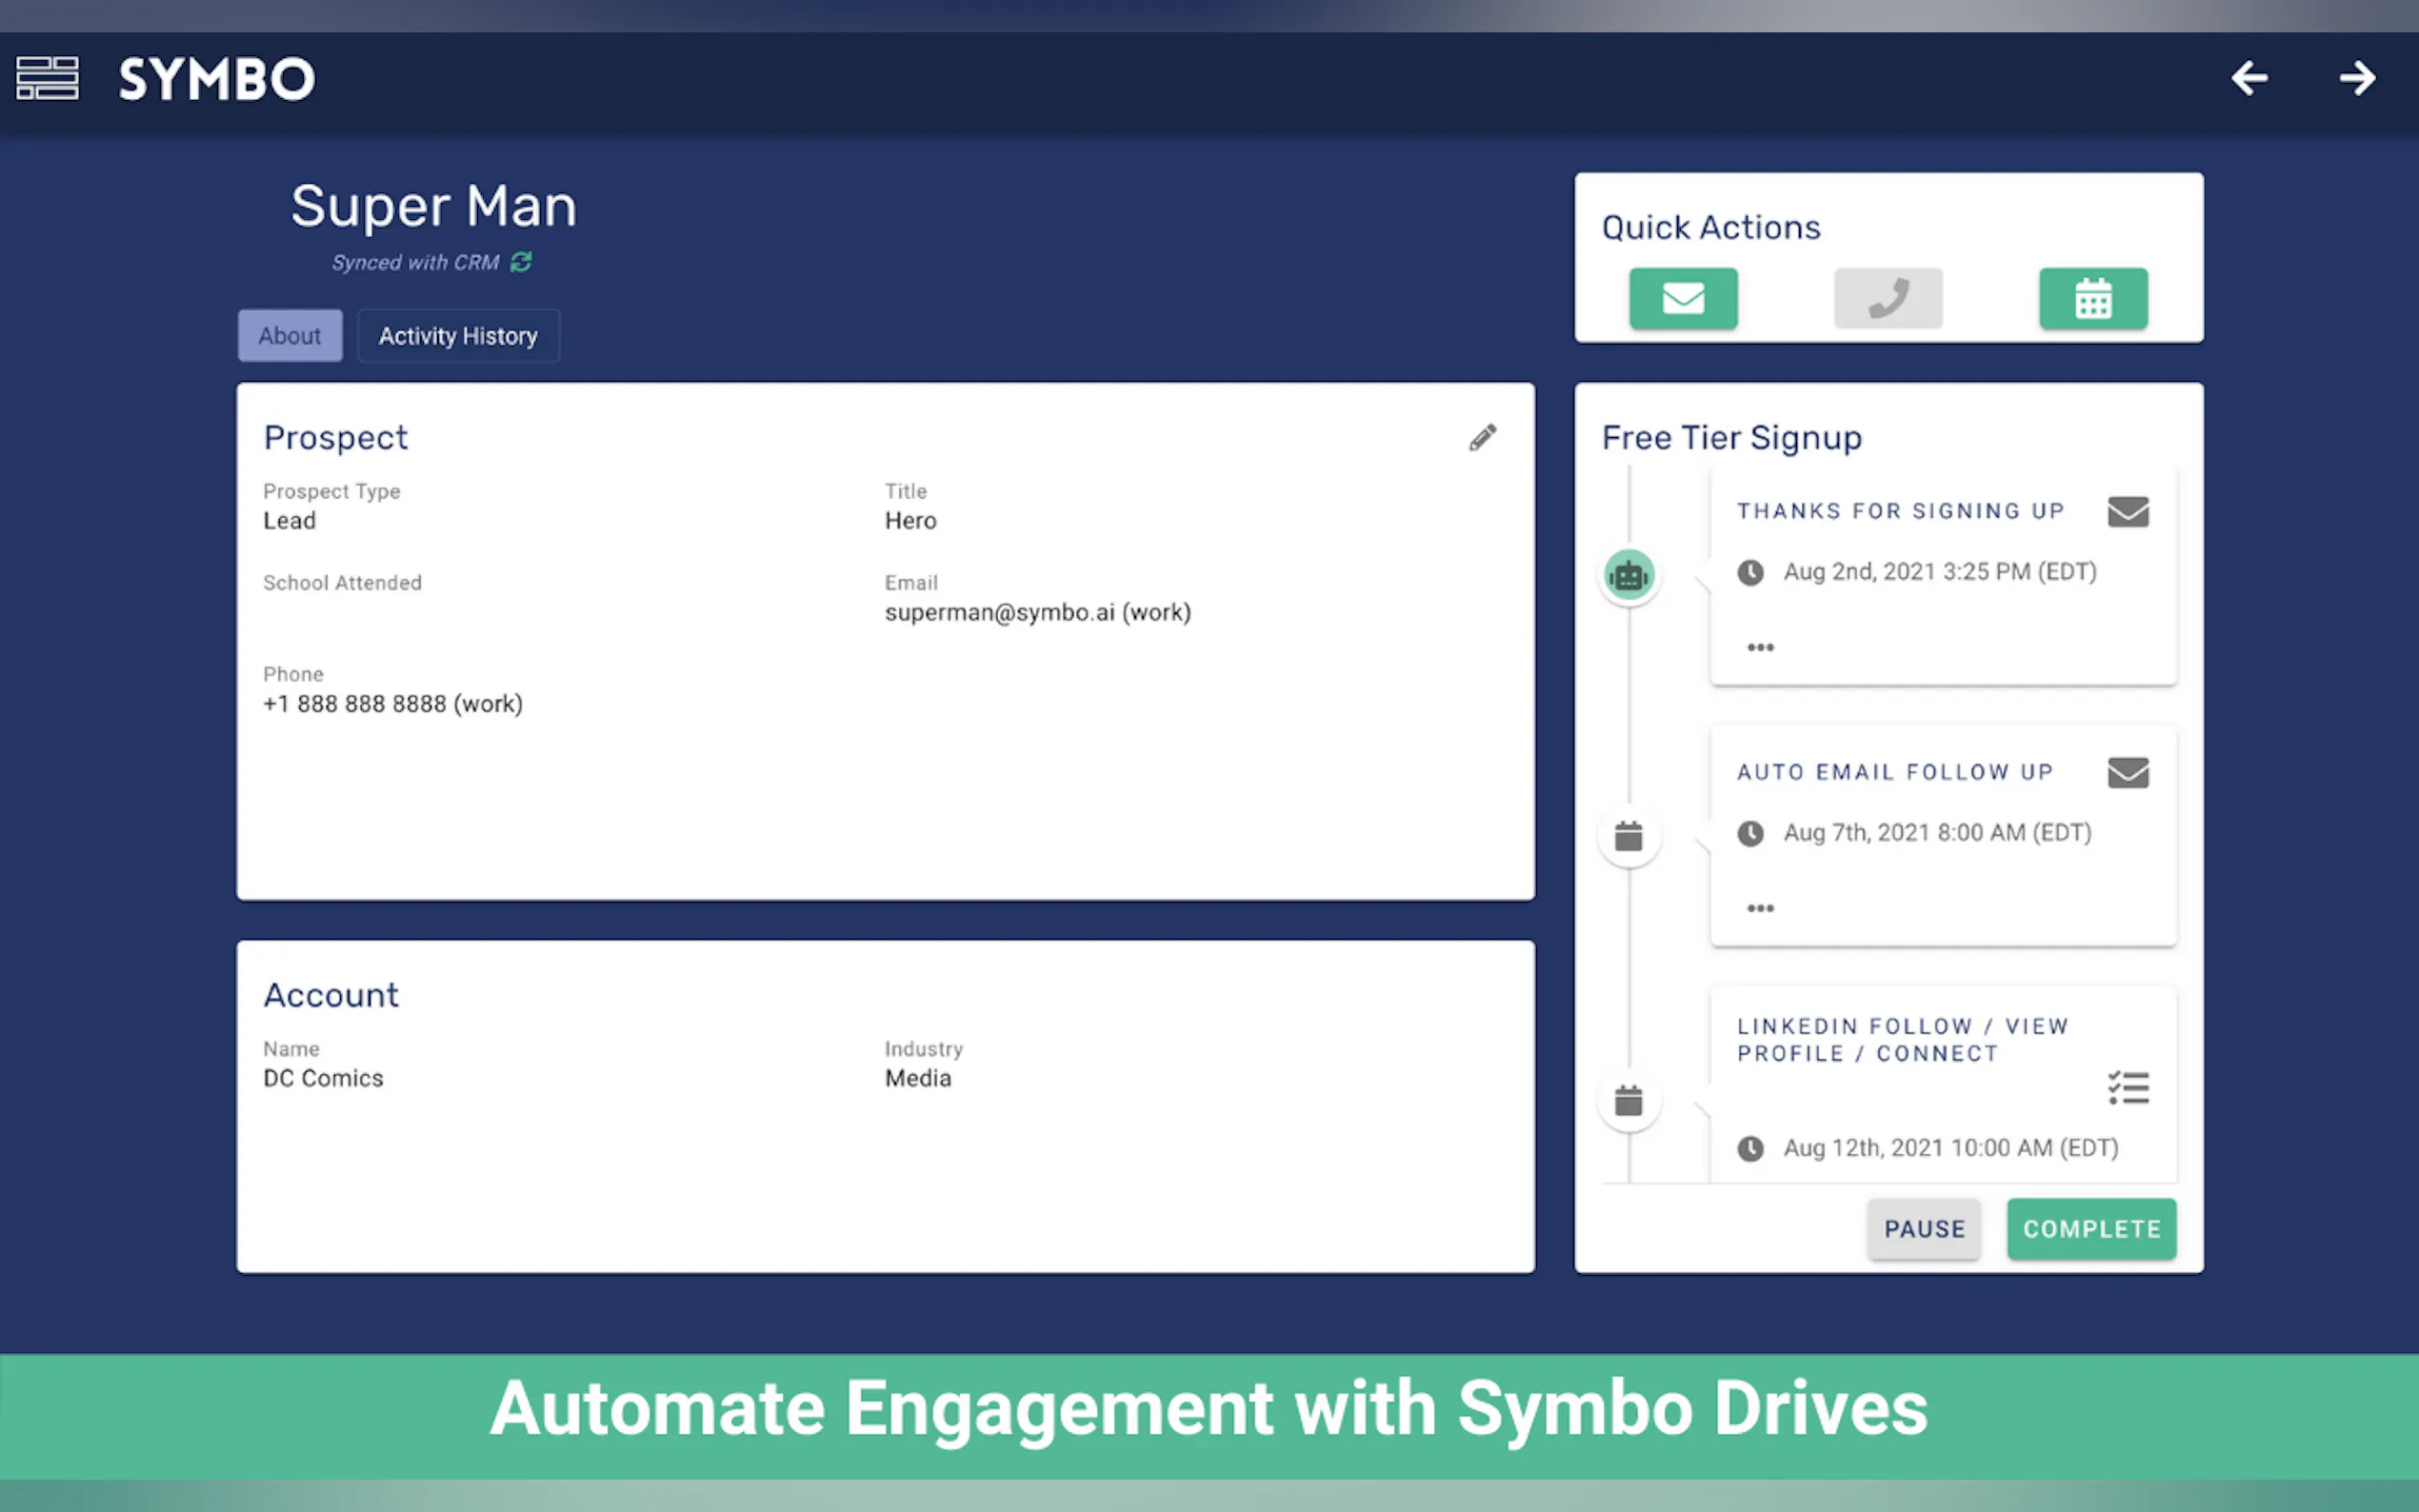Click the forward arrow in header
This screenshot has height=1512, width=2419.
click(2357, 78)
